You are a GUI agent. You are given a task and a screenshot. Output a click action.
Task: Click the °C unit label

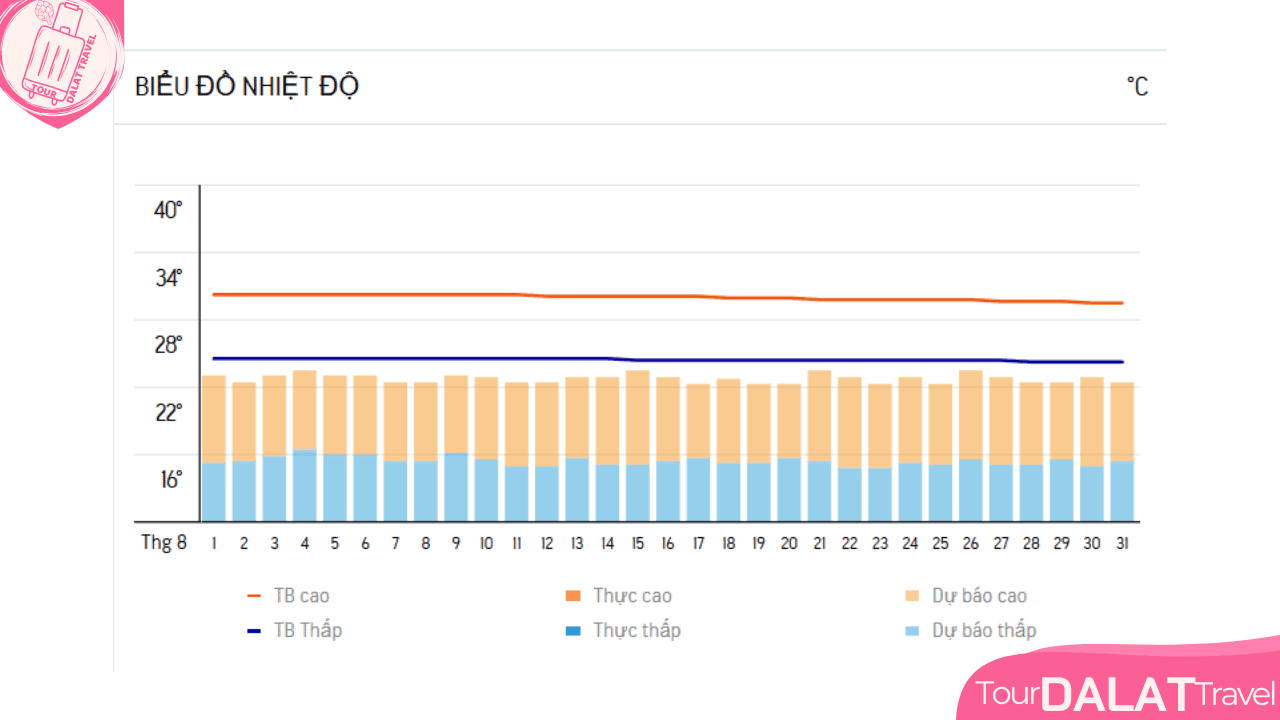[x=1137, y=87]
